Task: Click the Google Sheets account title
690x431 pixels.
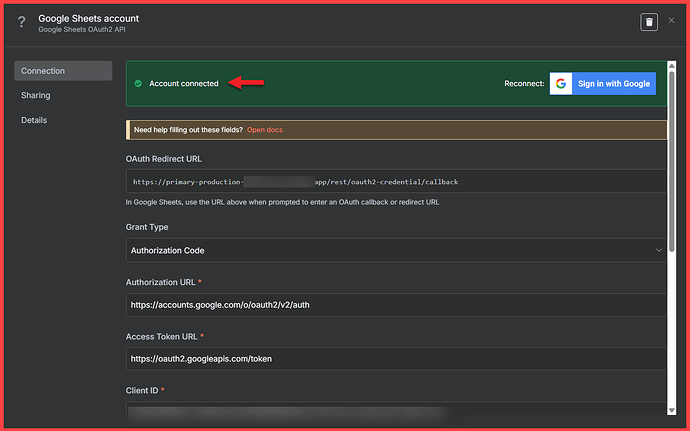Action: 88,18
